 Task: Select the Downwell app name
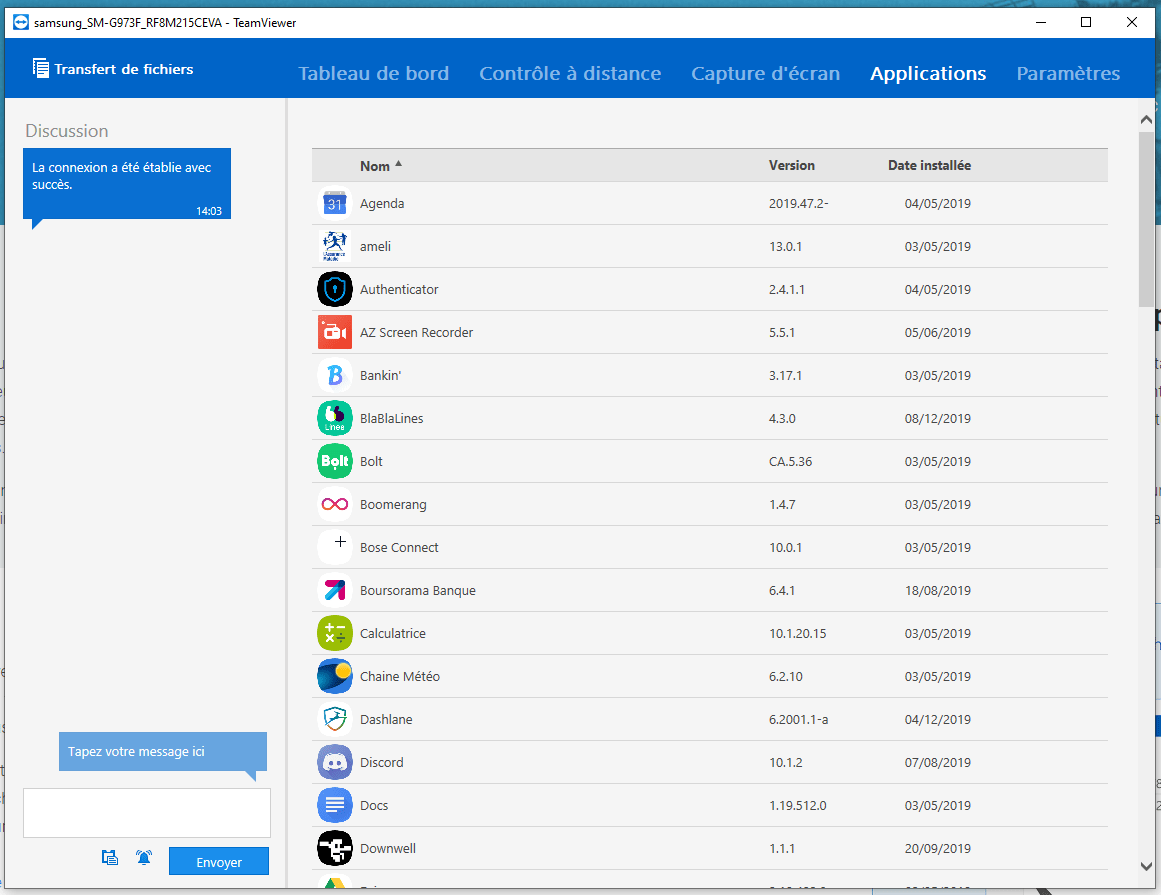[388, 848]
